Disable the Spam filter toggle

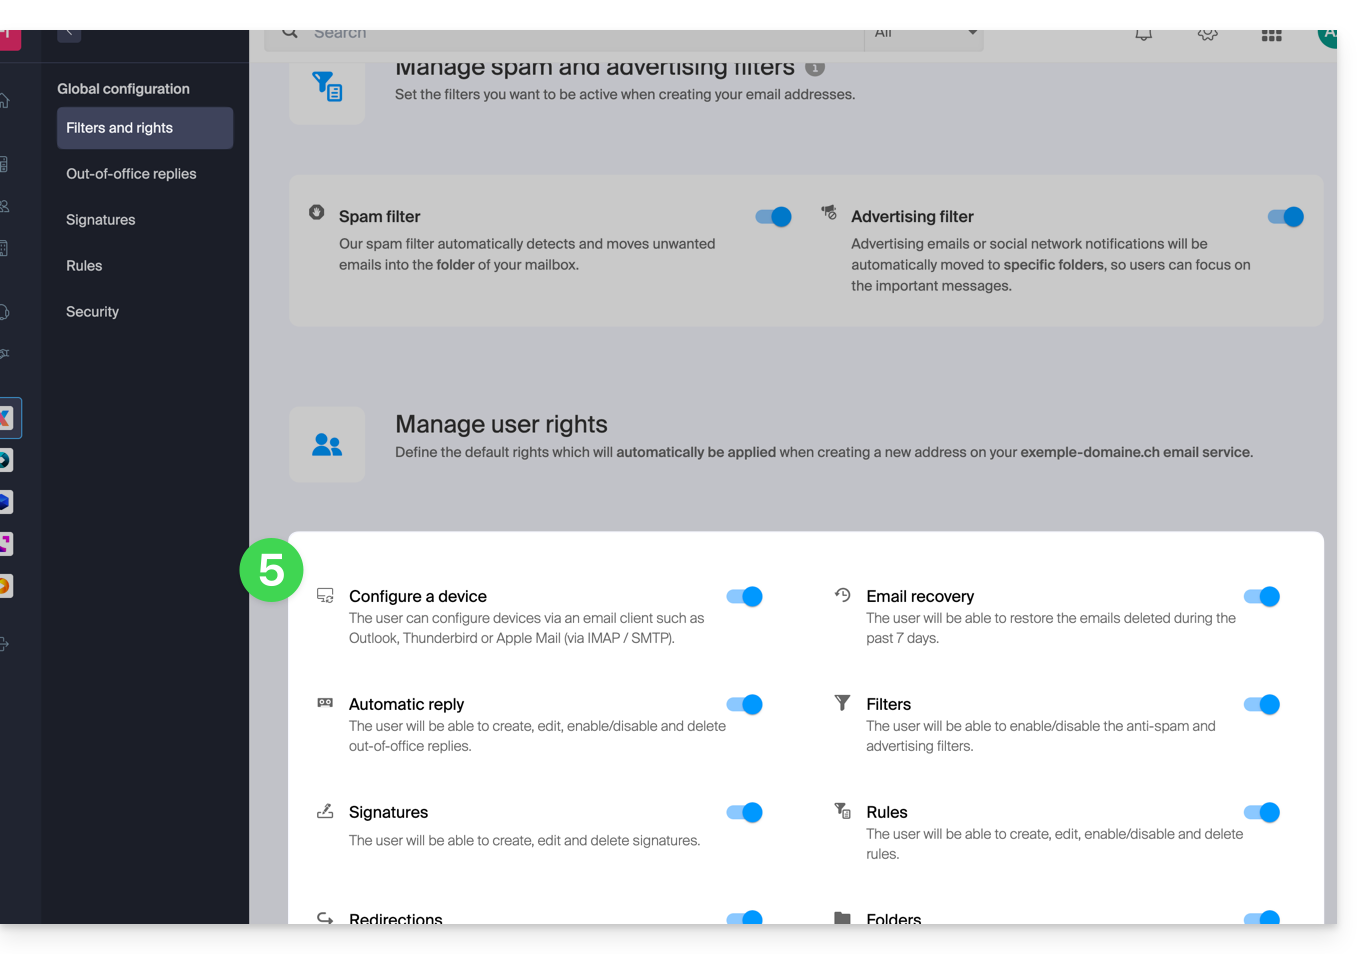click(773, 217)
